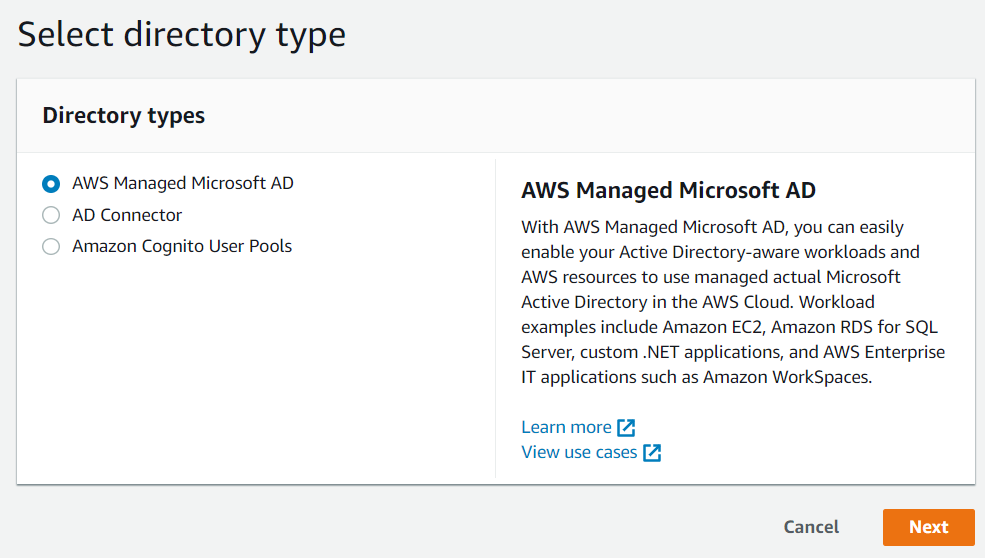
Task: Select the Amazon Cognito User Pools radio button
Action: coord(51,246)
